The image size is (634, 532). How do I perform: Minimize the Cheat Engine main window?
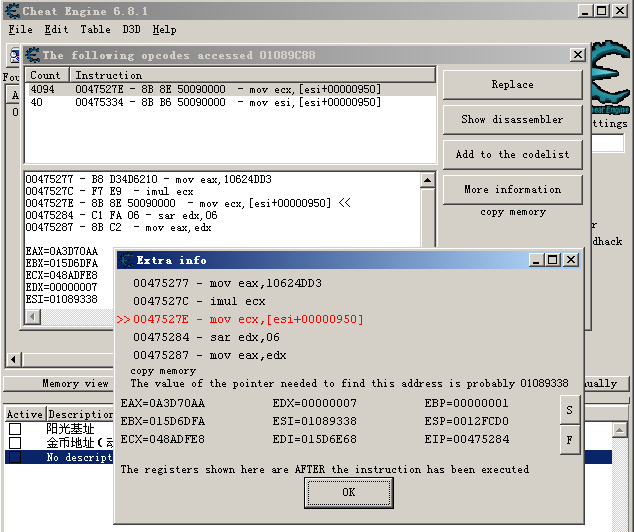click(585, 11)
